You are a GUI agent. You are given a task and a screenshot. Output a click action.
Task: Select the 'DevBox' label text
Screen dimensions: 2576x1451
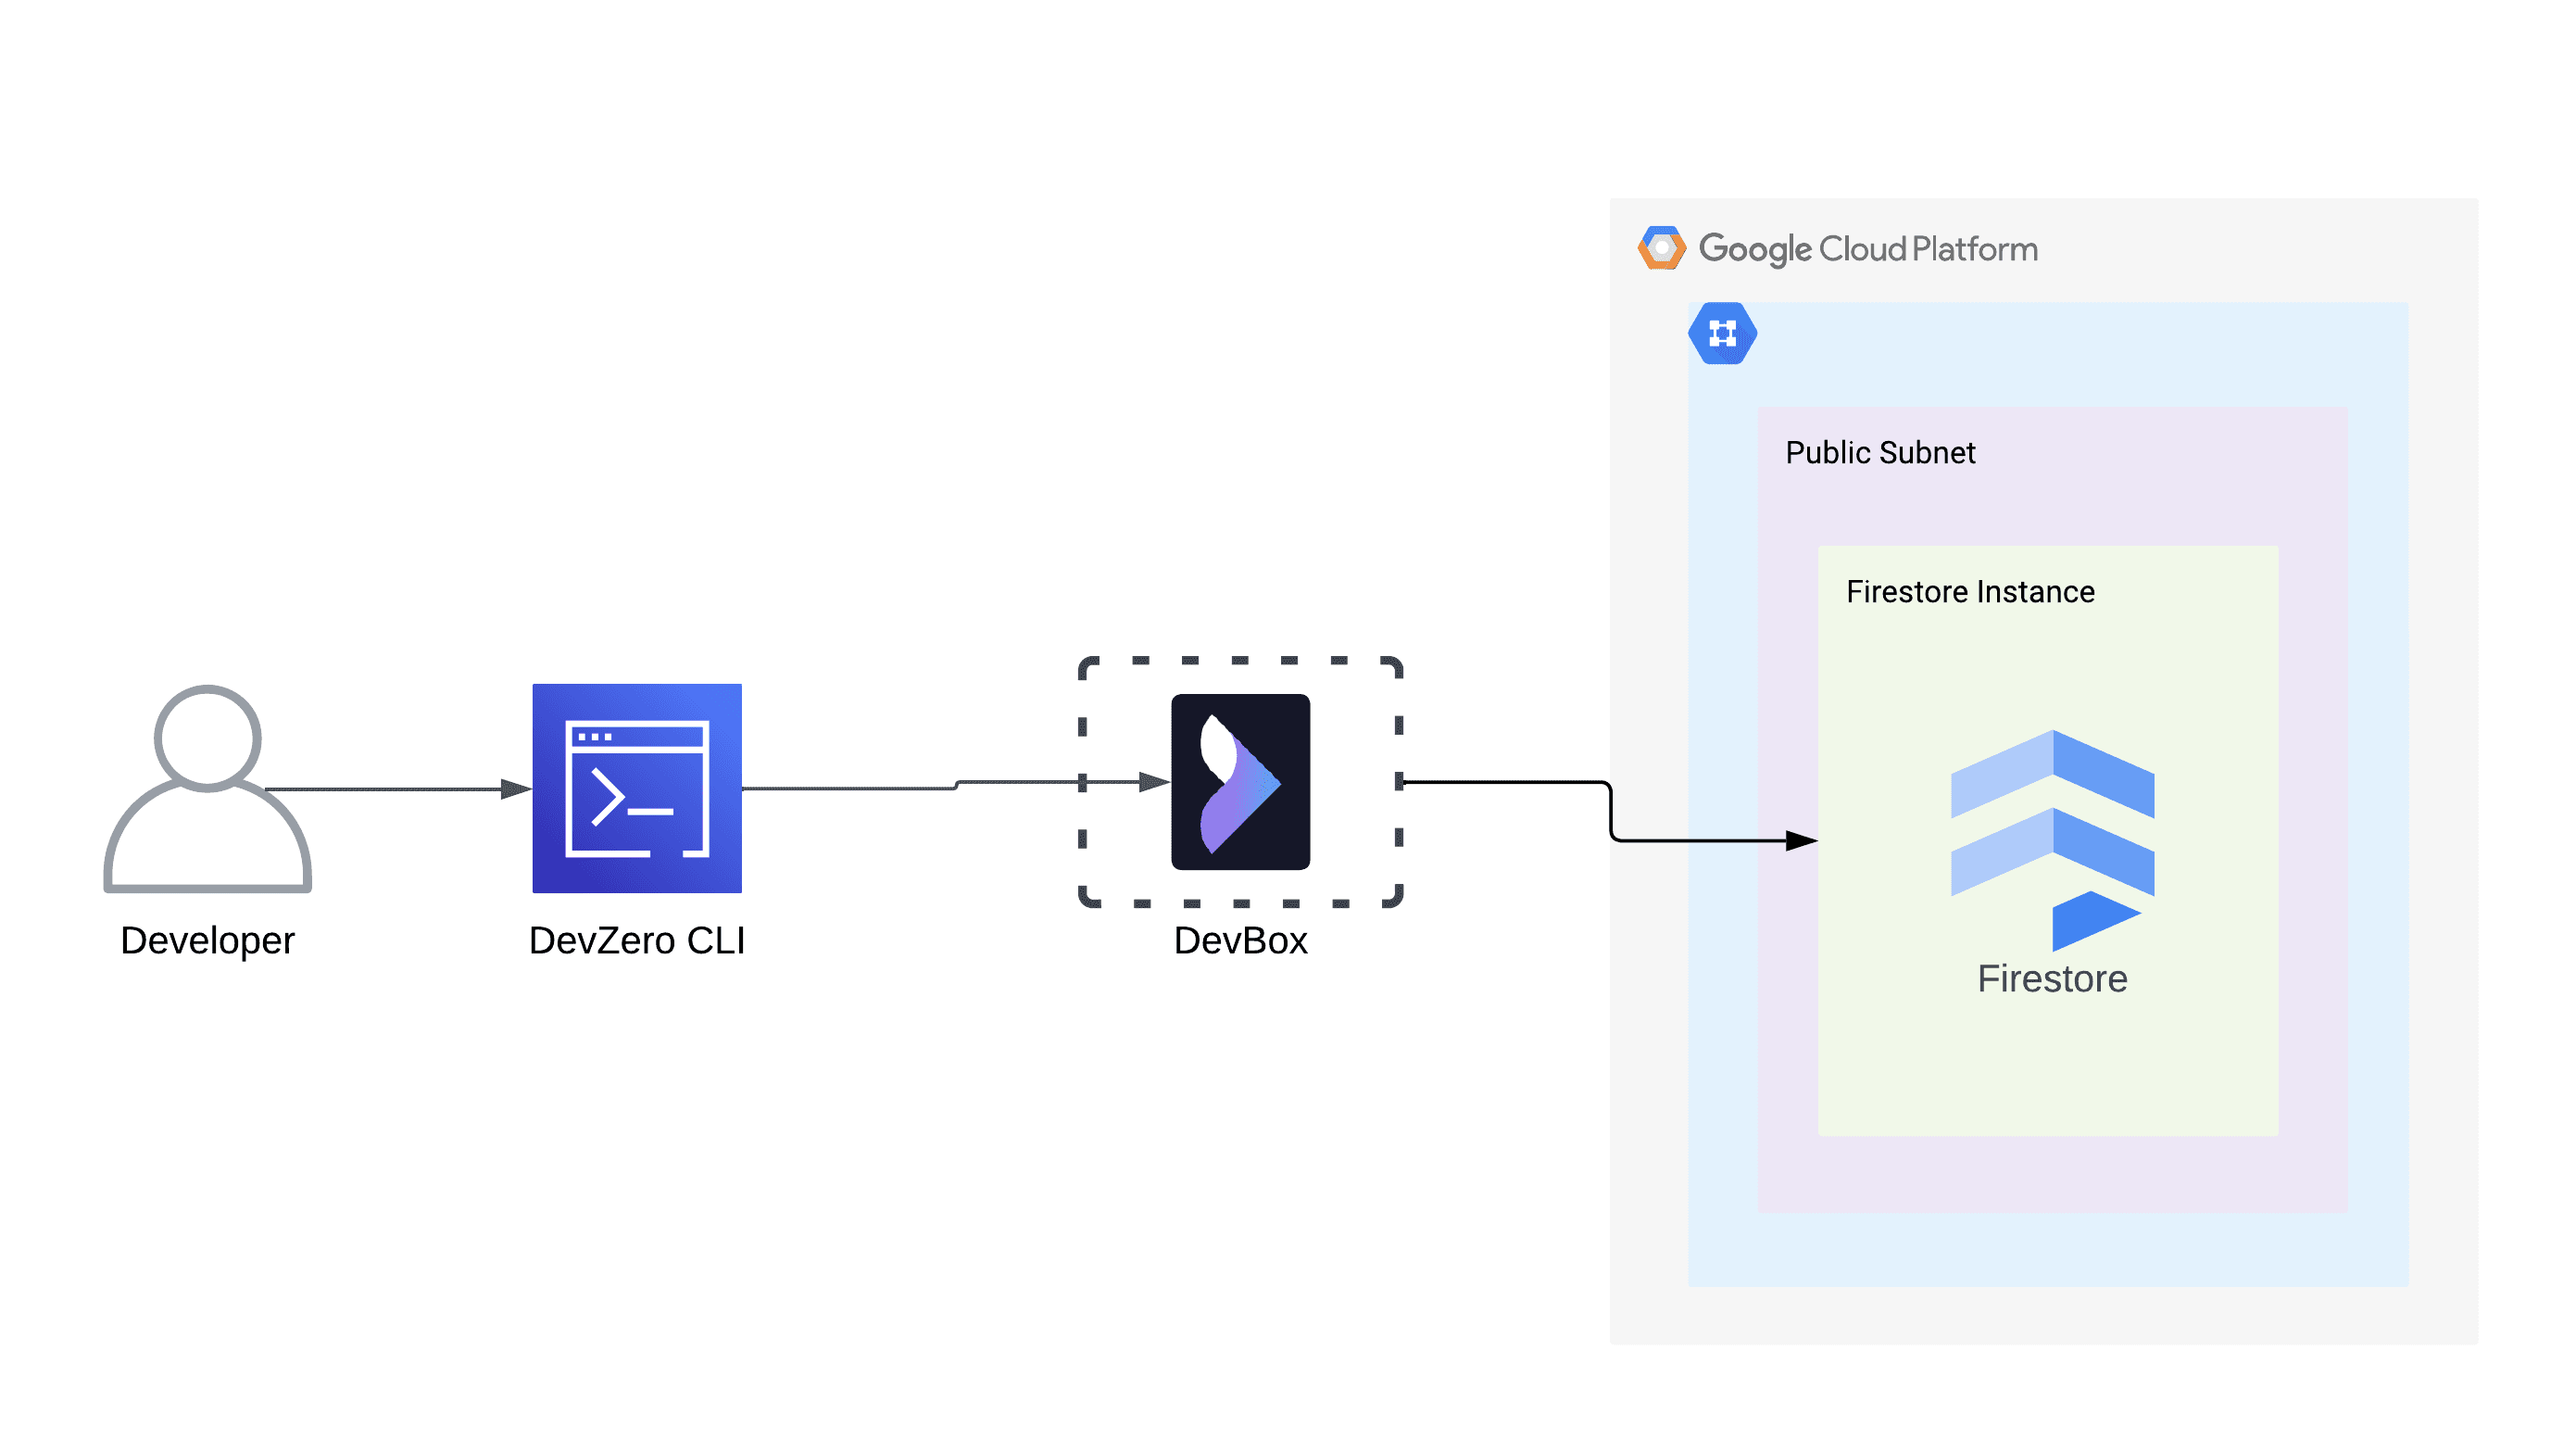point(1240,941)
